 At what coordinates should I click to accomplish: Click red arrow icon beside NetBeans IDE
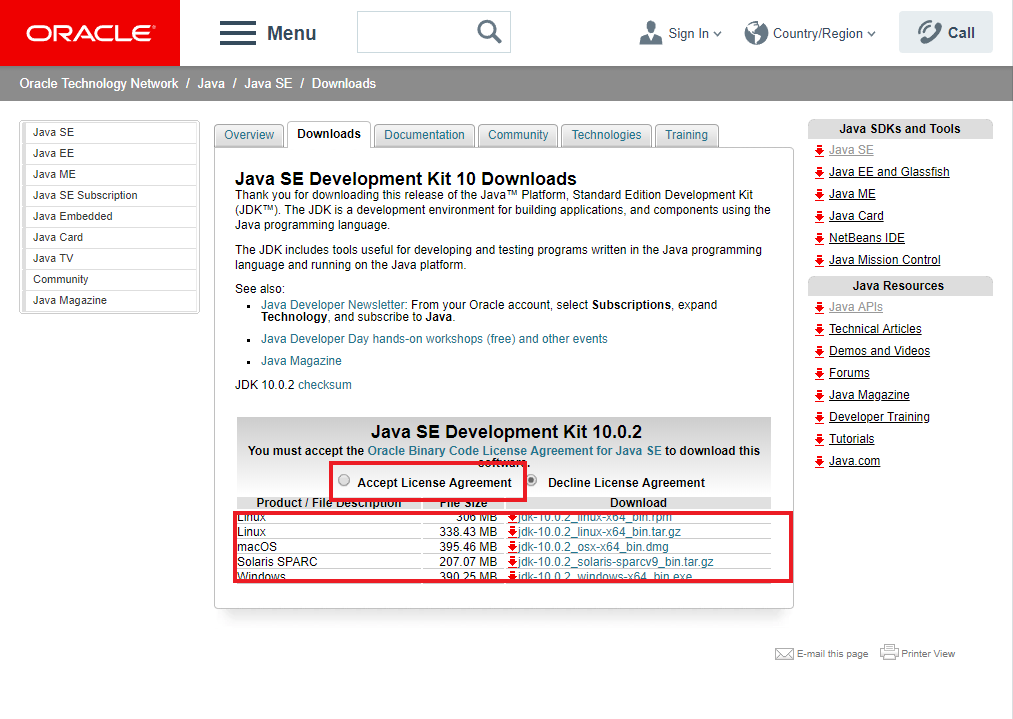click(819, 238)
